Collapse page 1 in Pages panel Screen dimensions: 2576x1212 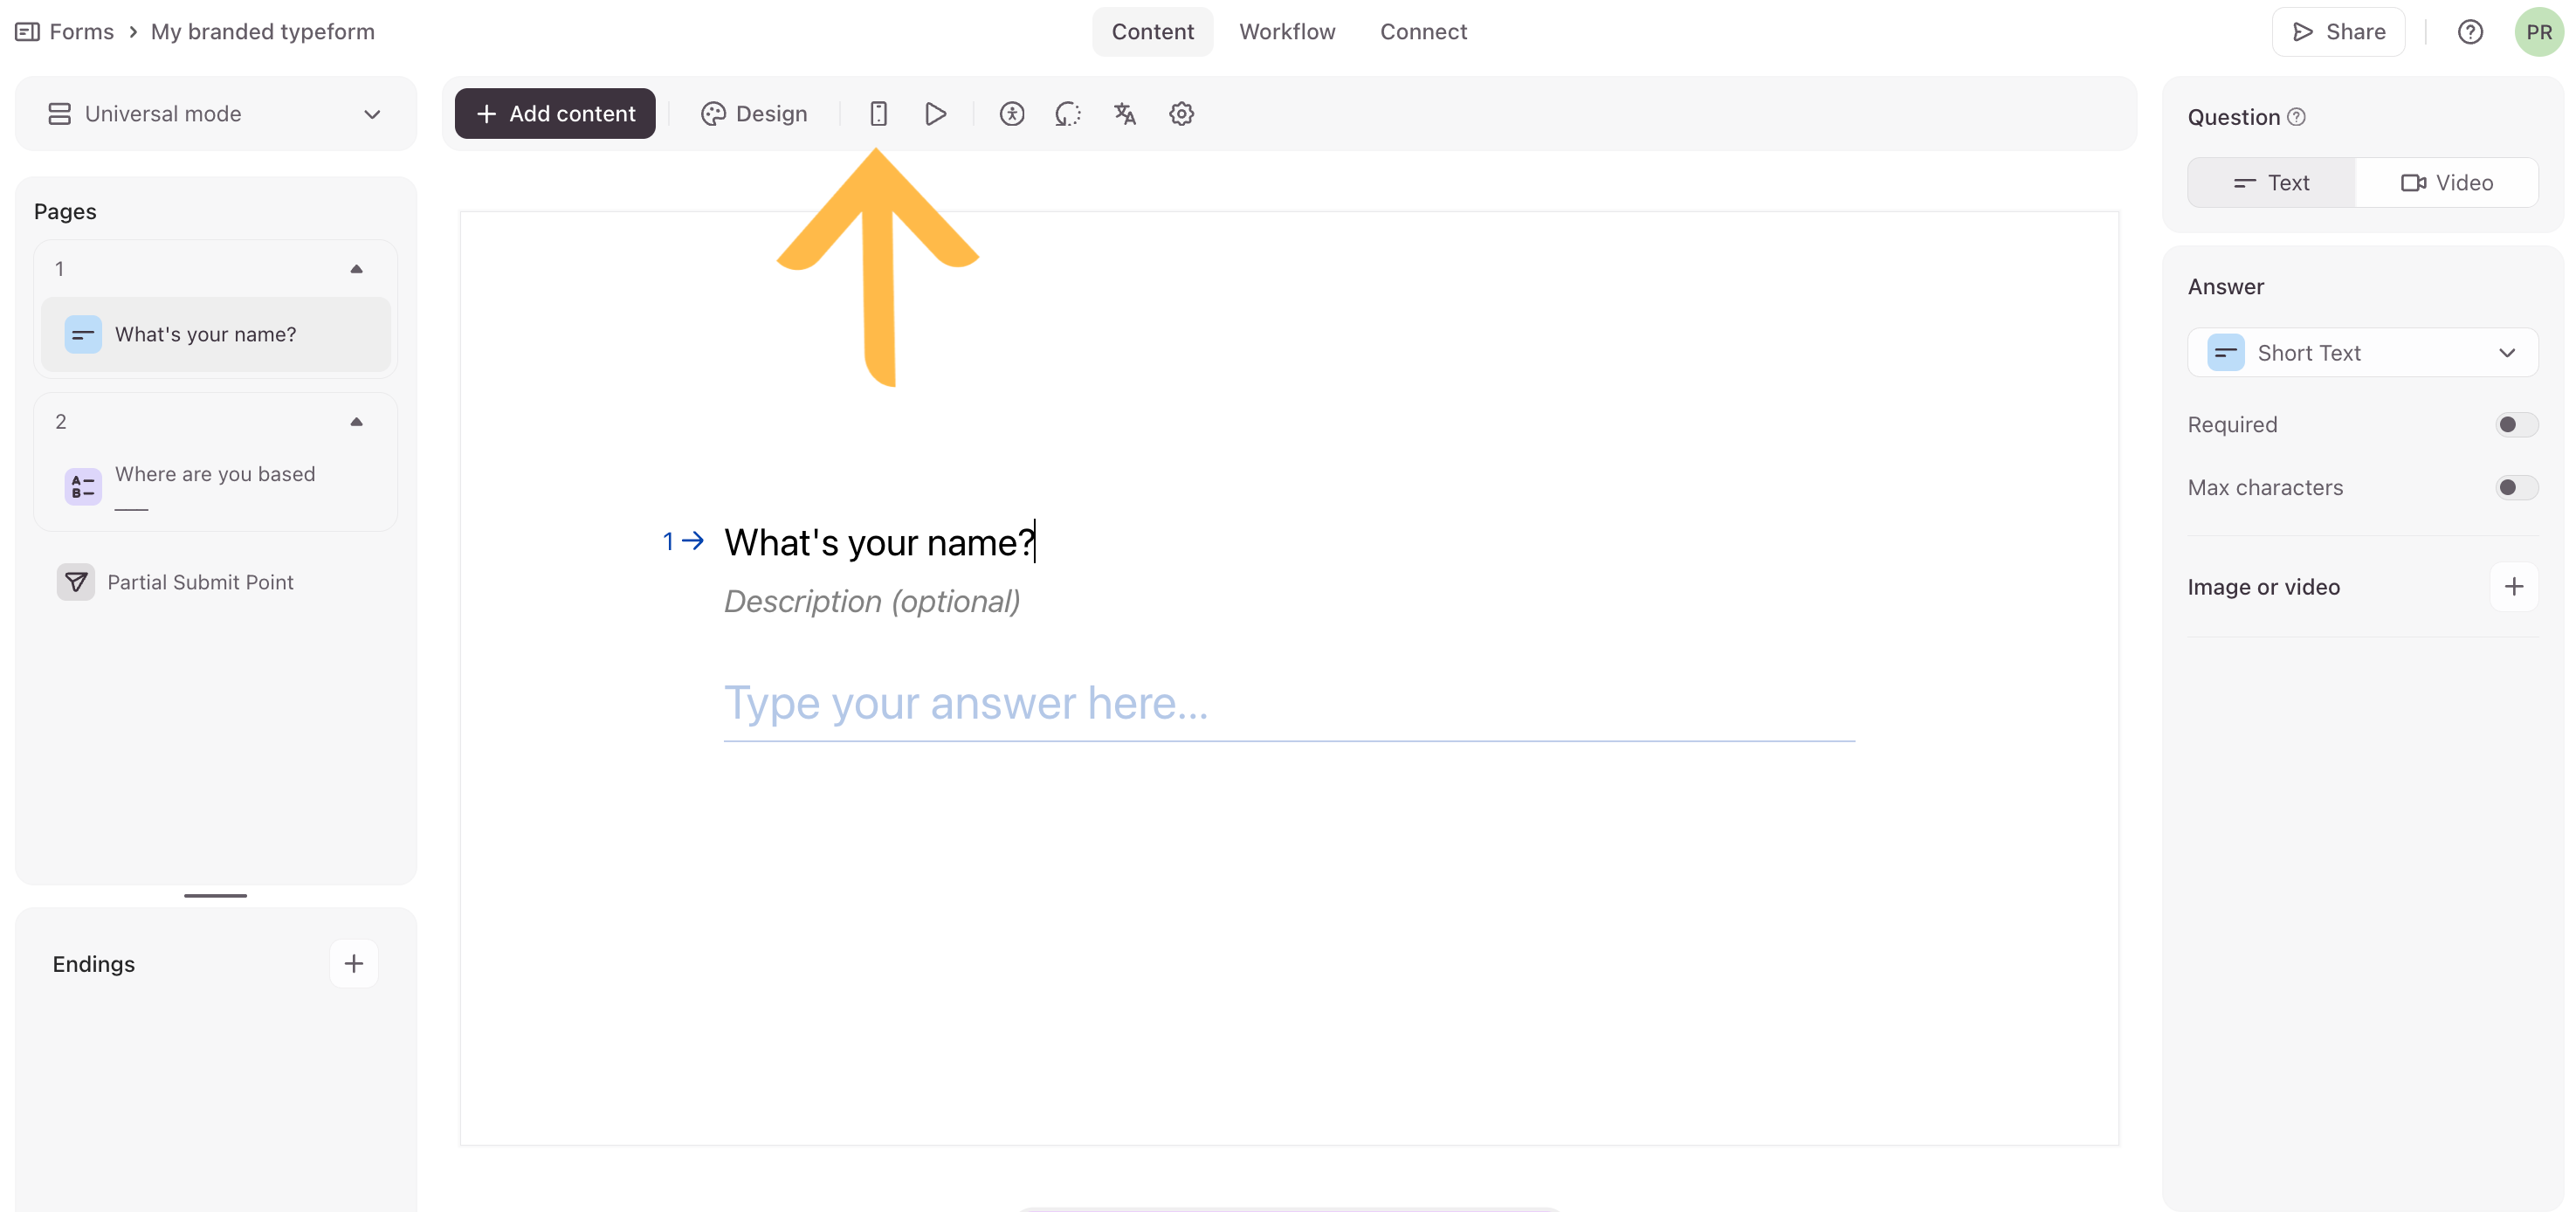click(x=356, y=269)
